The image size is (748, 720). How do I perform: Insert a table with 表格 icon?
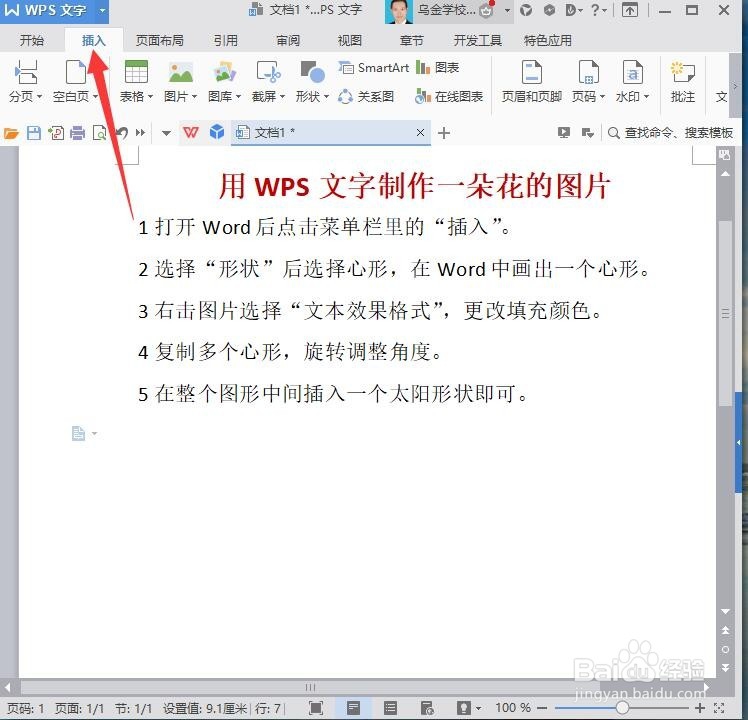coord(136,72)
